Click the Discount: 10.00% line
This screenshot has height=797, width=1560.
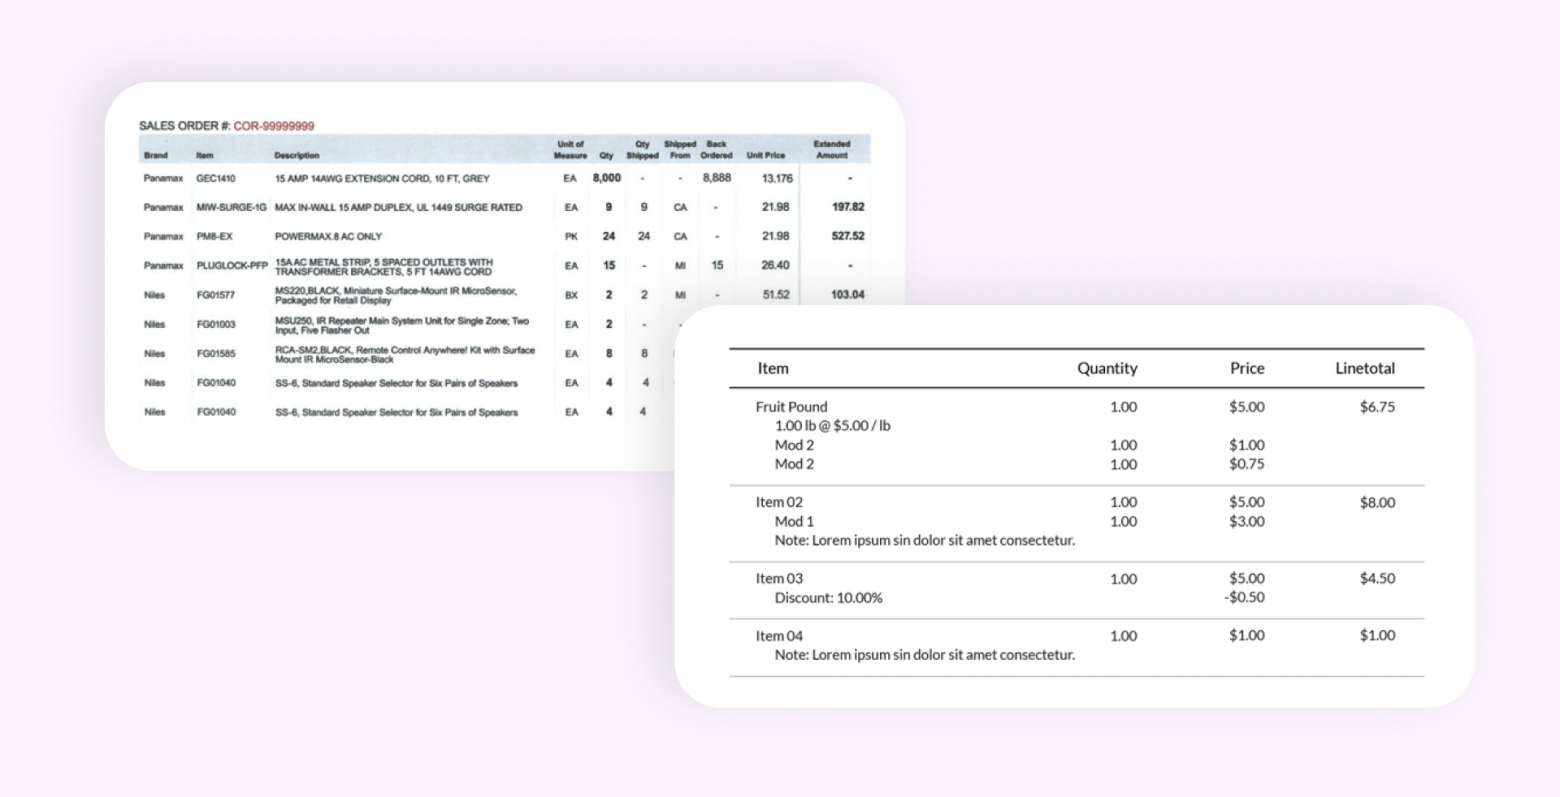pyautogui.click(x=828, y=598)
